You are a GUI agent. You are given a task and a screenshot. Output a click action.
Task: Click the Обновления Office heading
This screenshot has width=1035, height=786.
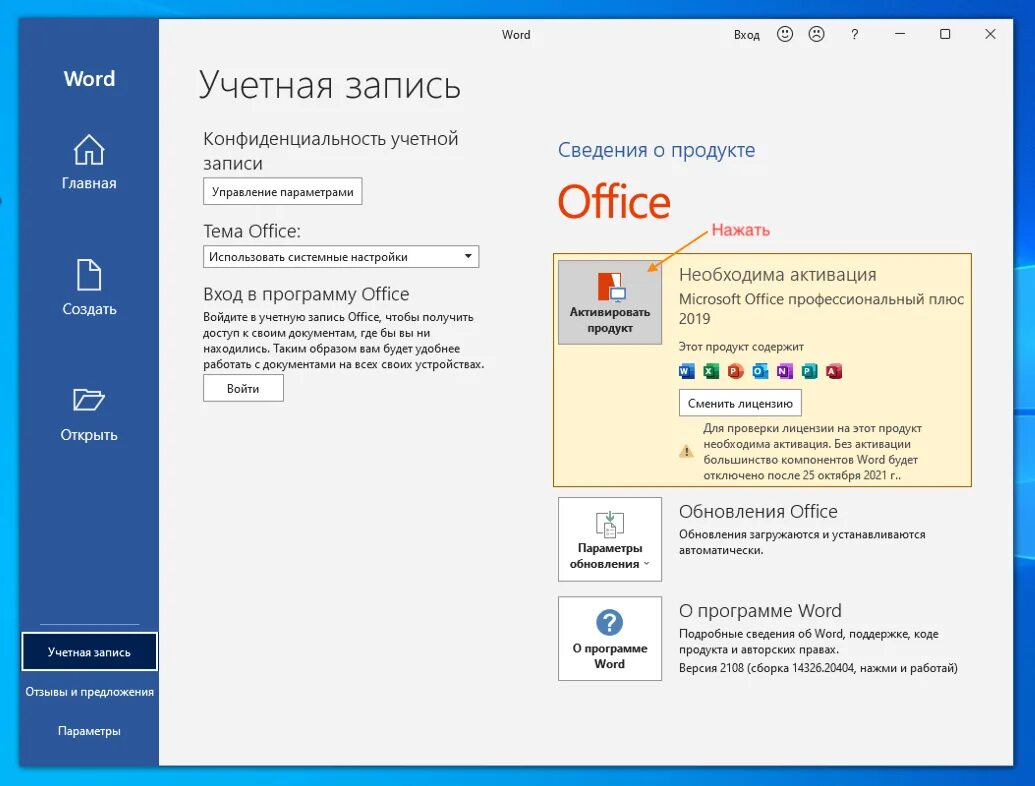[758, 511]
